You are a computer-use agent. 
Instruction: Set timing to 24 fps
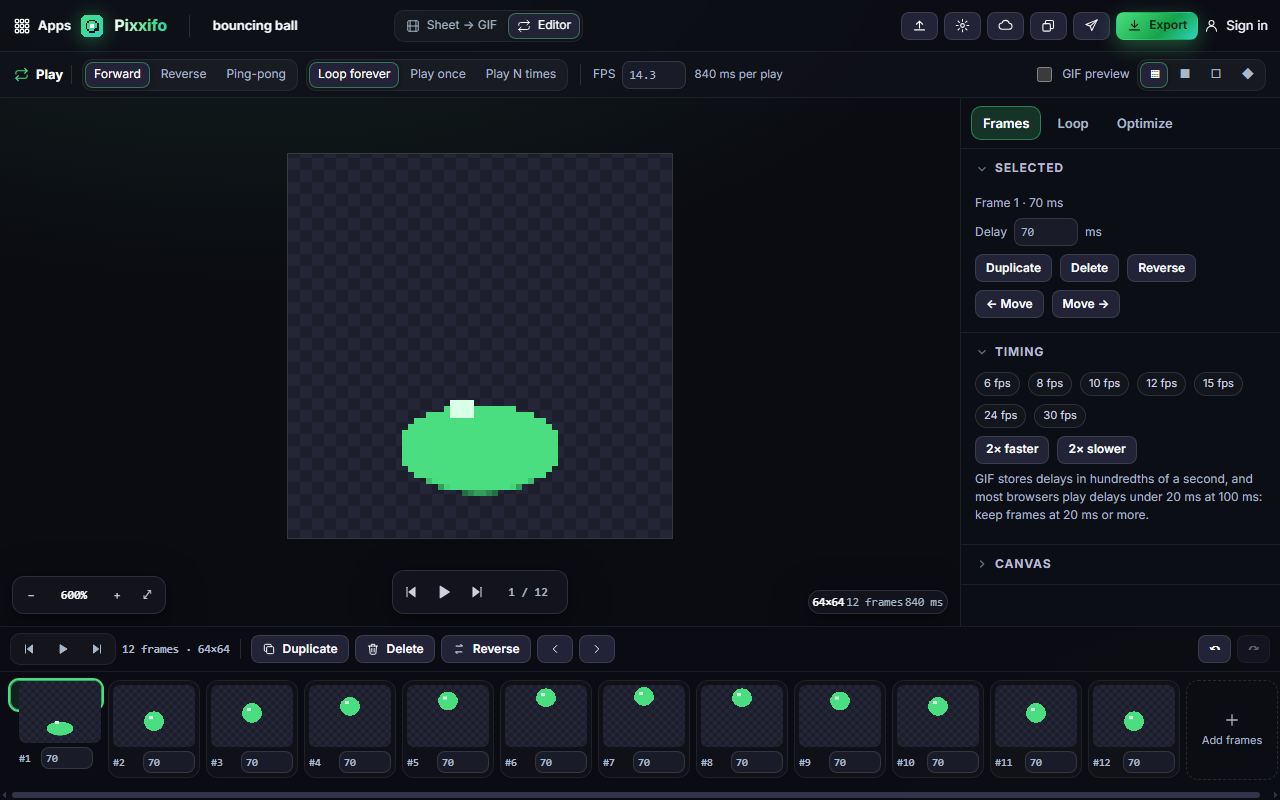[x=1000, y=415]
